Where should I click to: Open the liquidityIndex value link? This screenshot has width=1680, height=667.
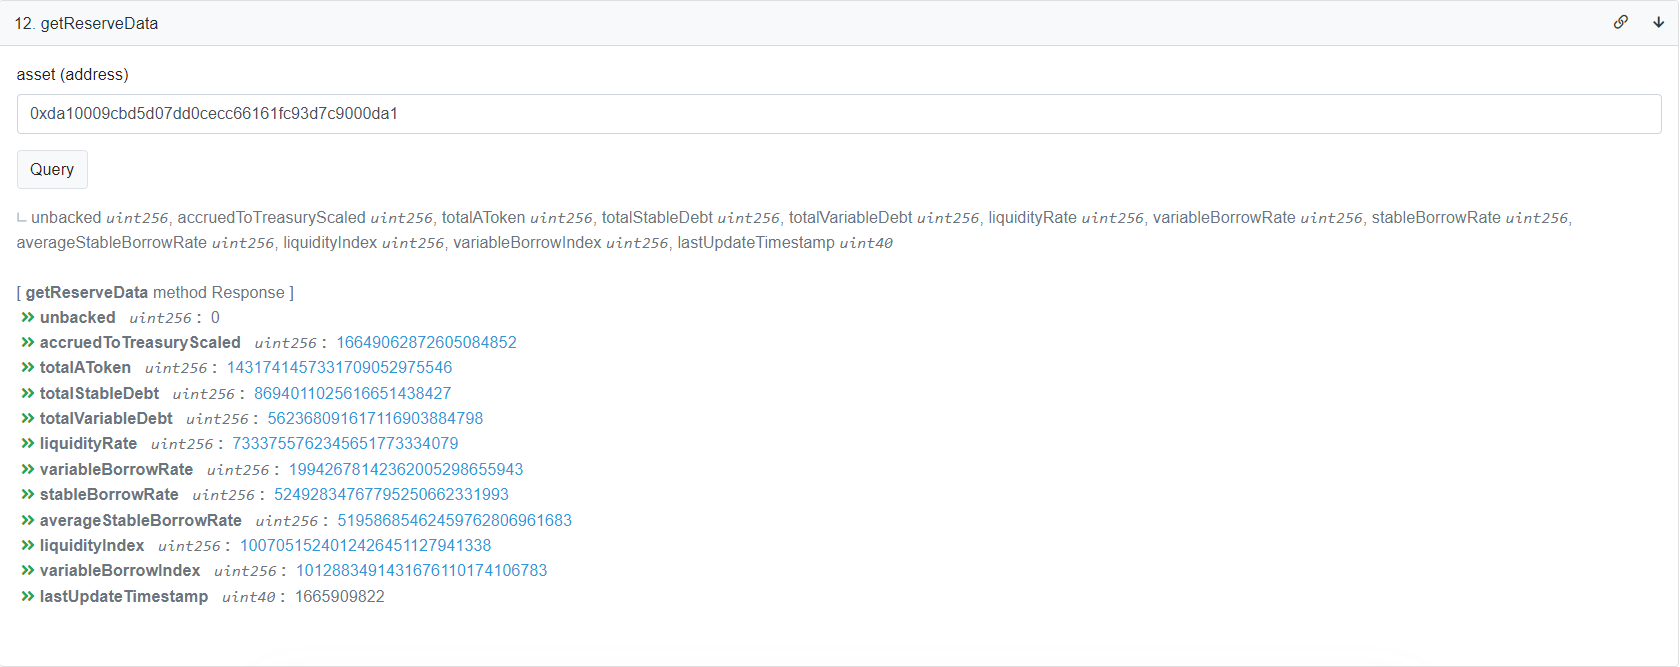click(365, 546)
